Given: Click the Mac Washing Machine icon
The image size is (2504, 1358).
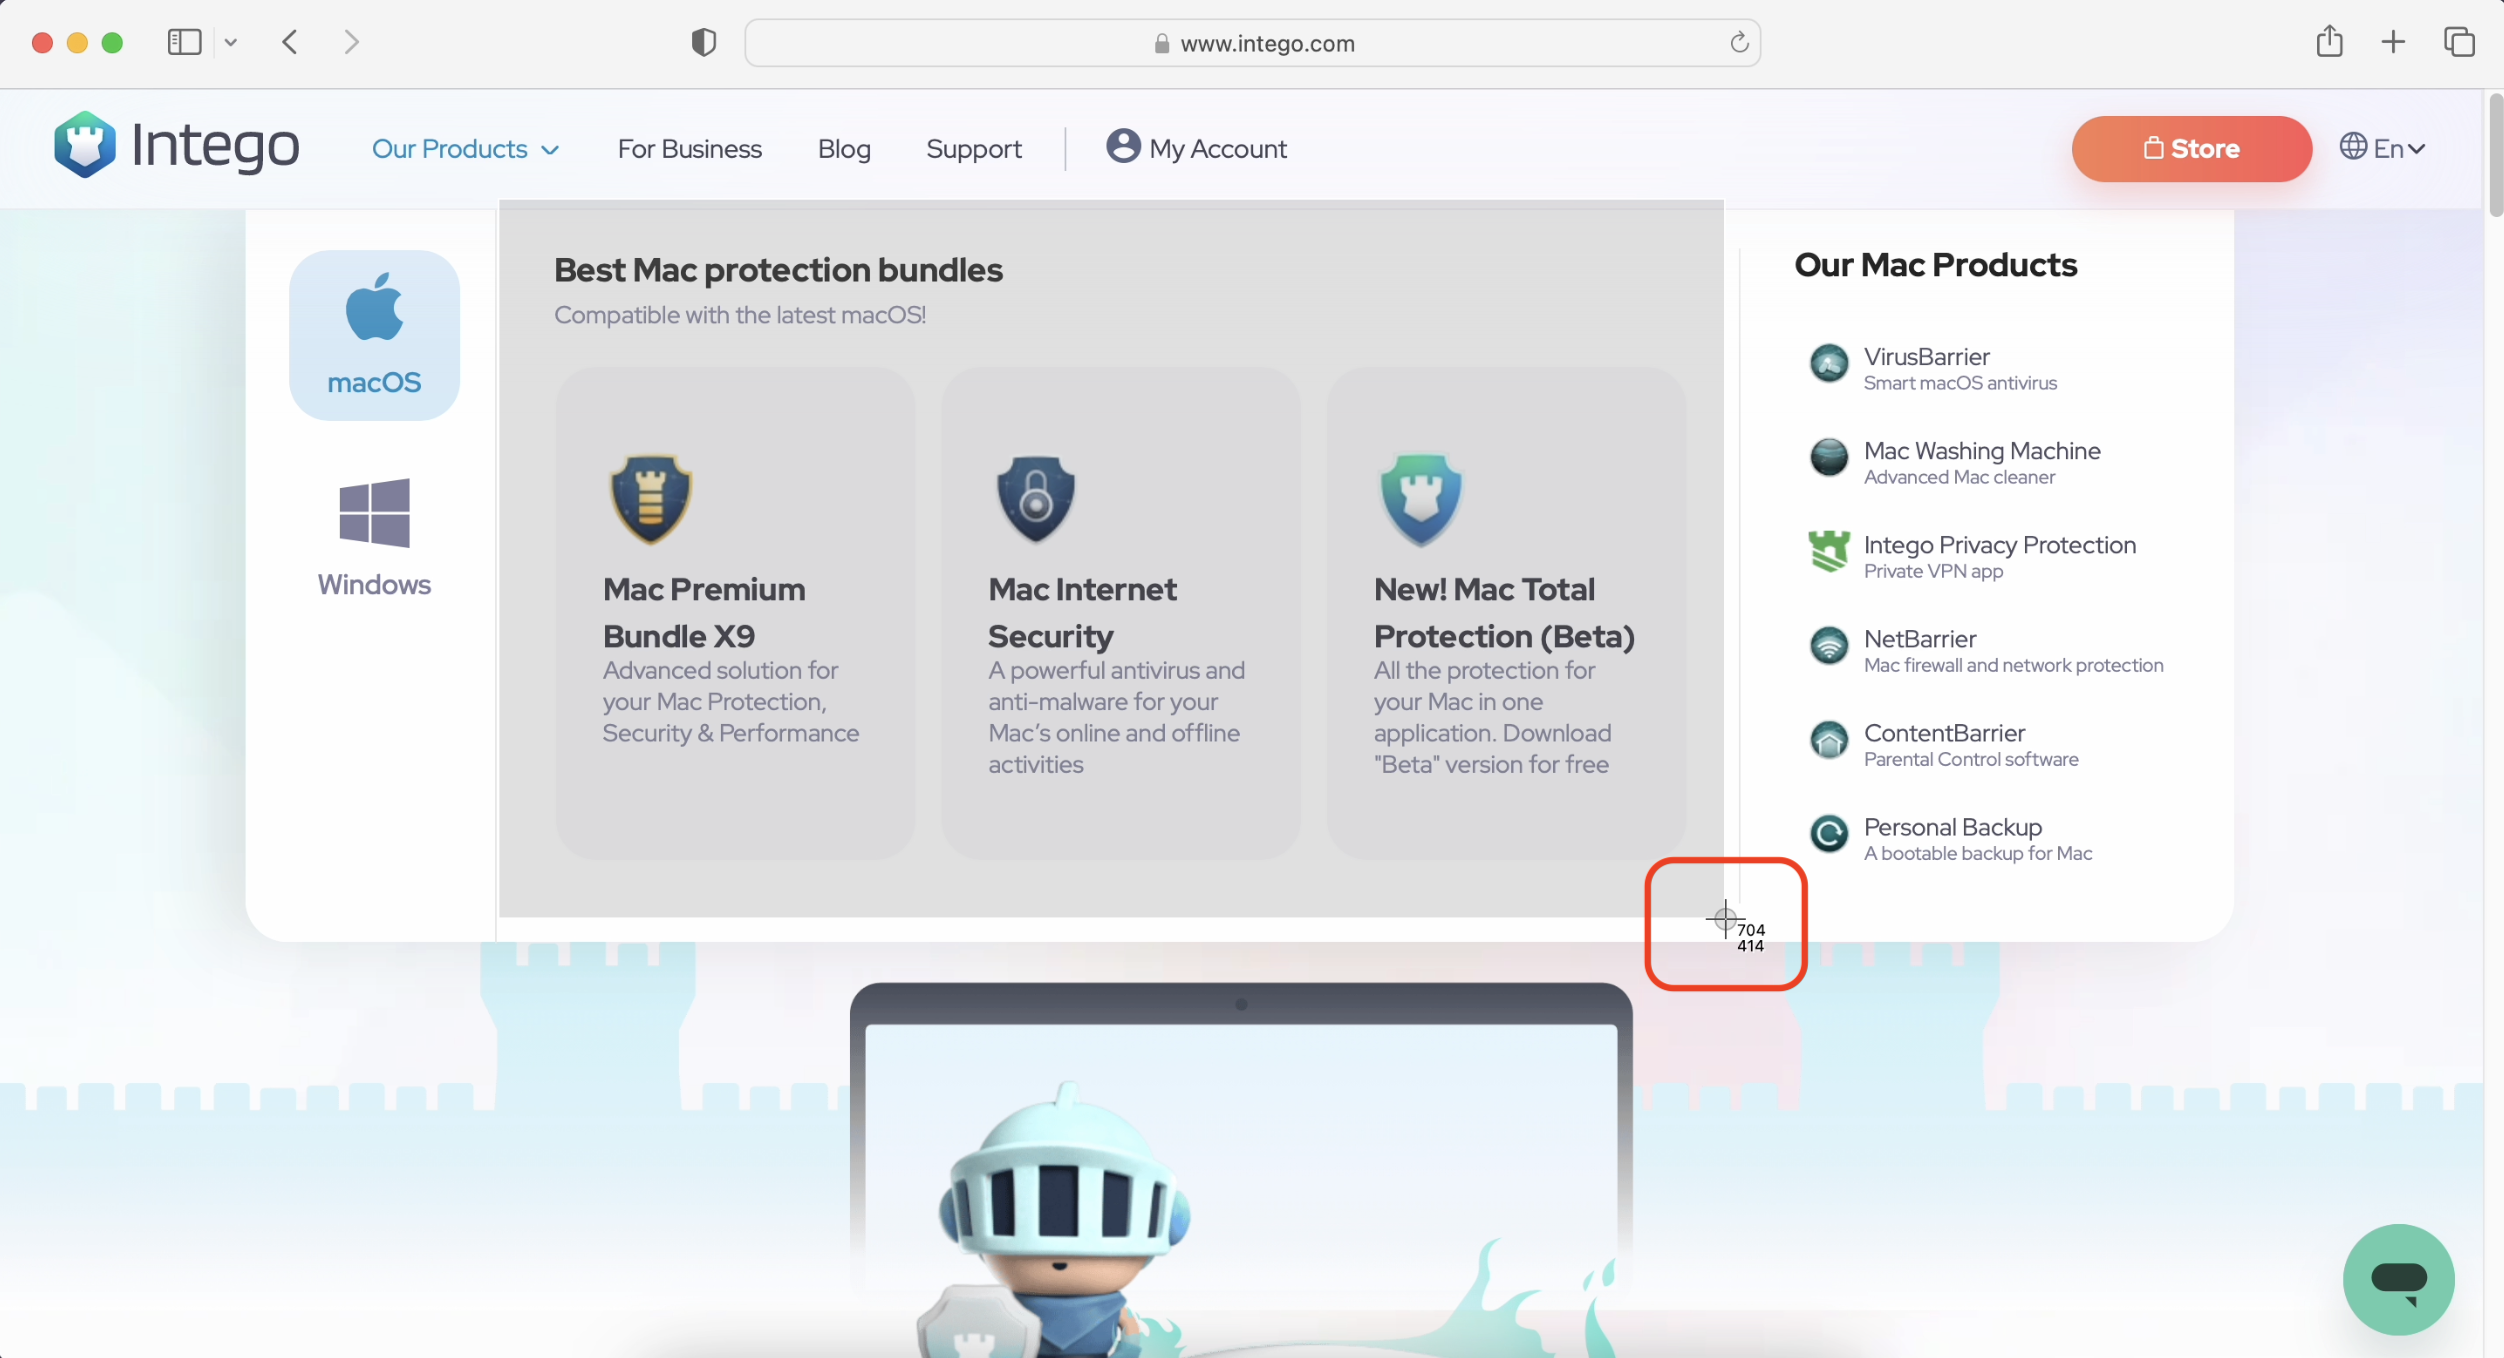Looking at the screenshot, I should (1829, 457).
